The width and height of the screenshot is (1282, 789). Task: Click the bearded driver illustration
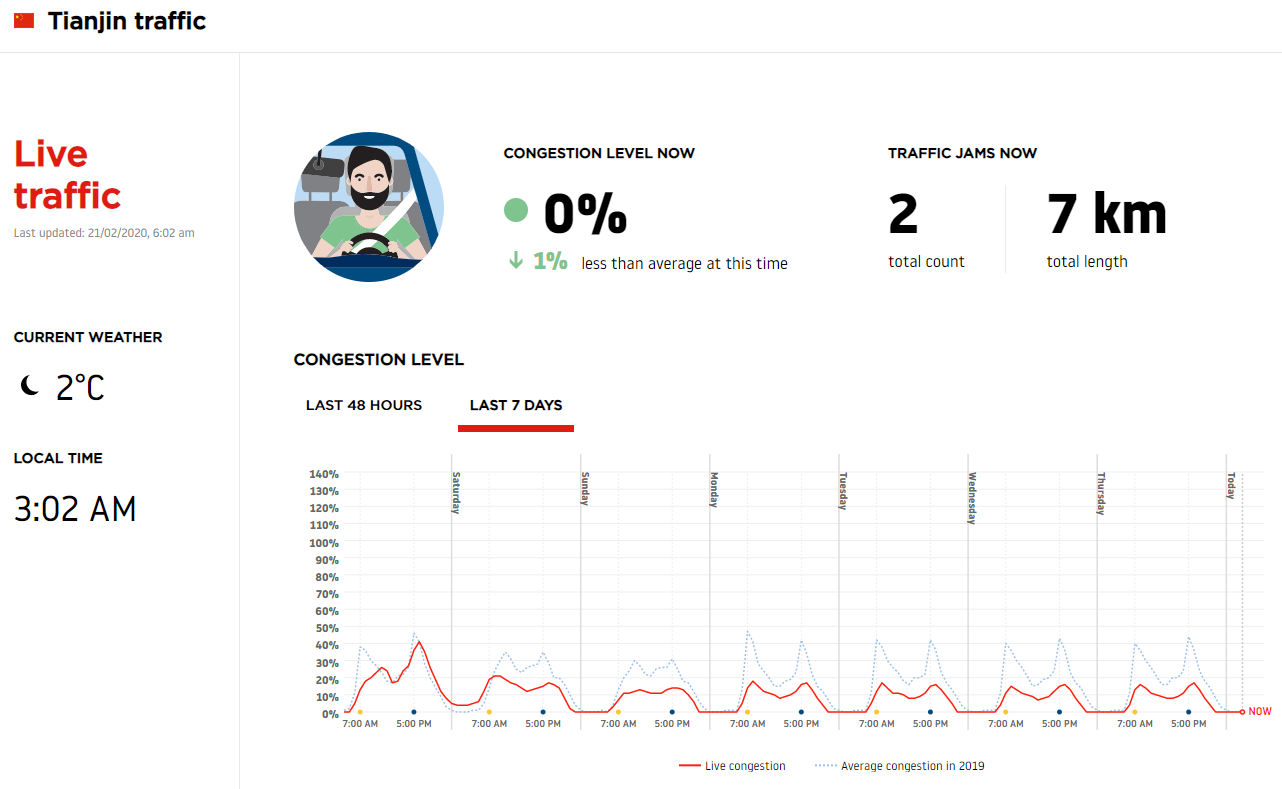[x=368, y=207]
